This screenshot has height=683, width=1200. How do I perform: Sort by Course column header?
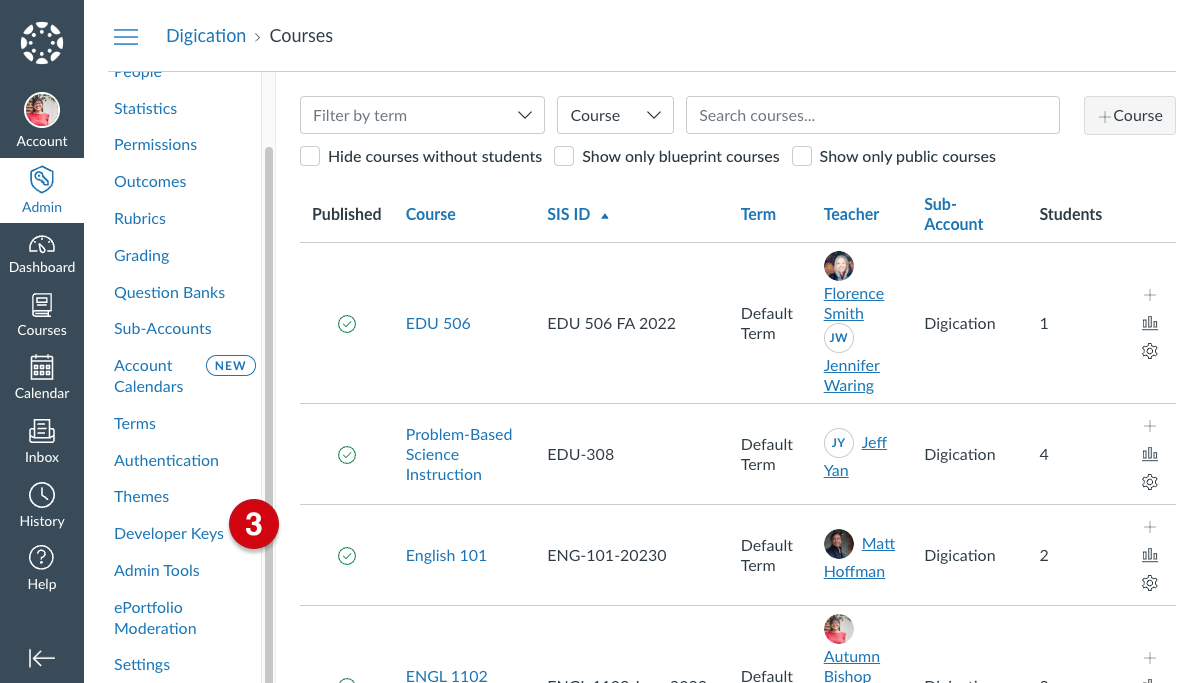(x=430, y=214)
